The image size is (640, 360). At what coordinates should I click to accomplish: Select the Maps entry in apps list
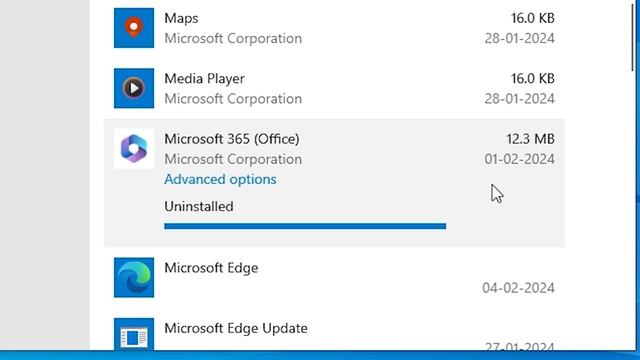tap(334, 28)
